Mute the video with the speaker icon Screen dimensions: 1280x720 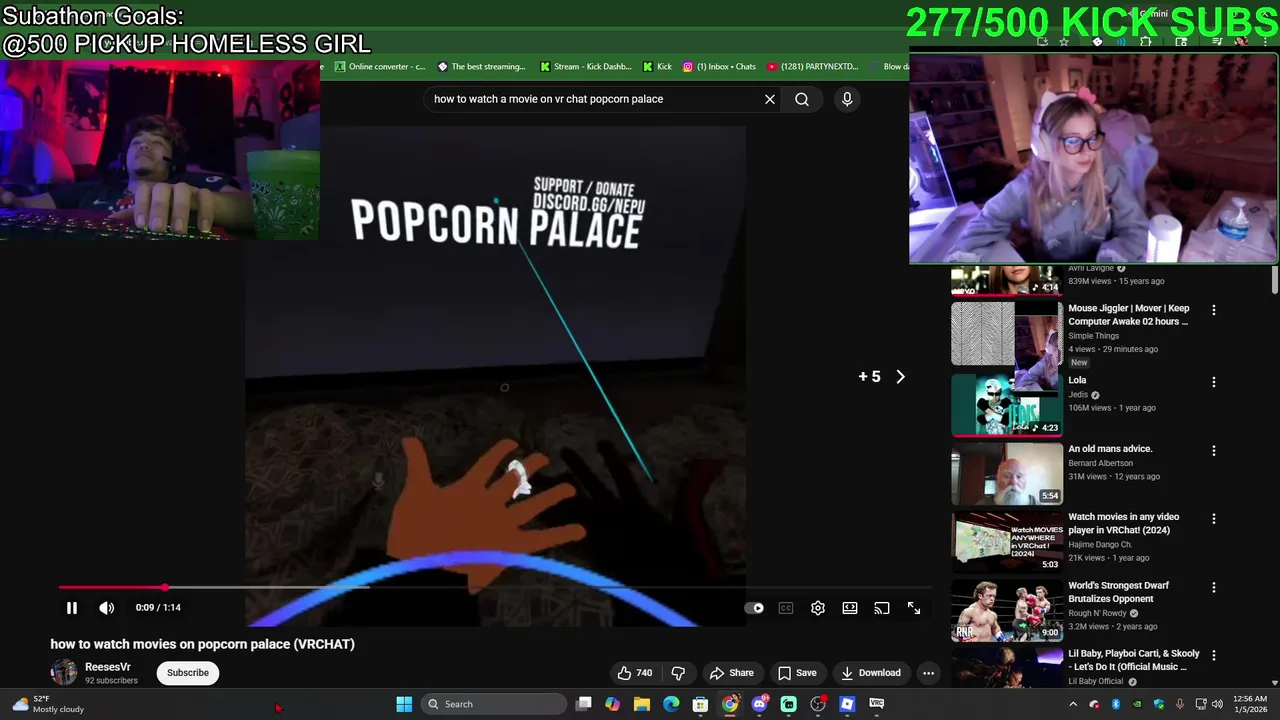click(106, 608)
